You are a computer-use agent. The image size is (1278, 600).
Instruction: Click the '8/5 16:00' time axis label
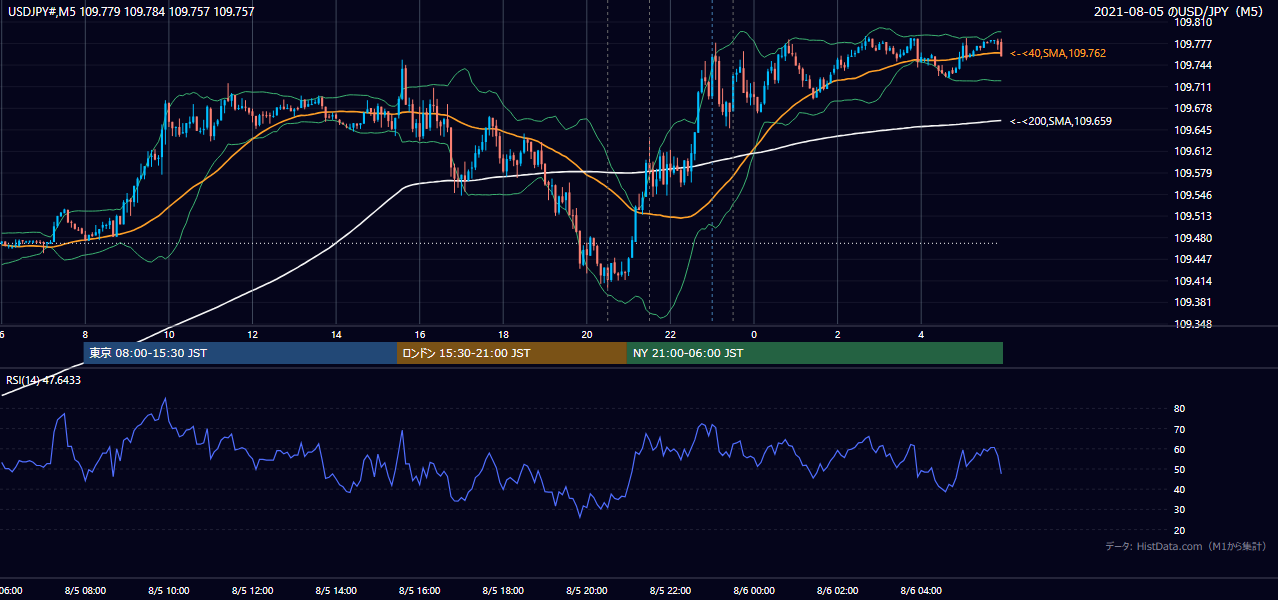click(x=420, y=591)
